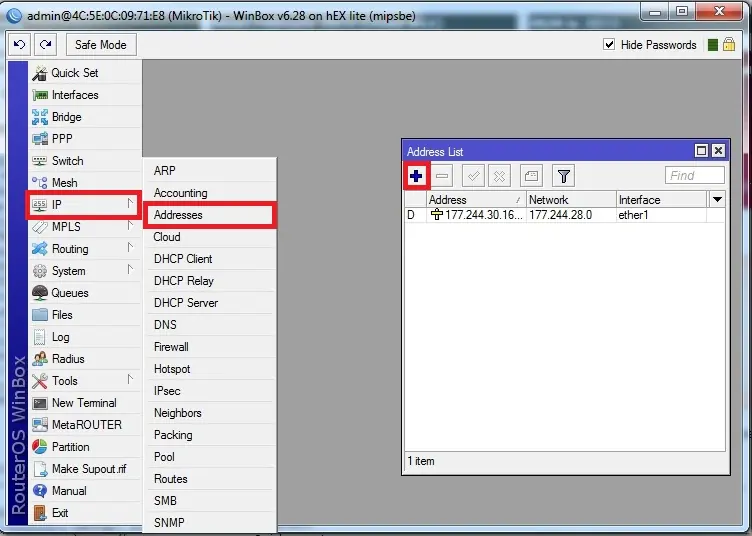The width and height of the screenshot is (752, 536).
Task: Click the Undo arrow icon
Action: pos(20,45)
